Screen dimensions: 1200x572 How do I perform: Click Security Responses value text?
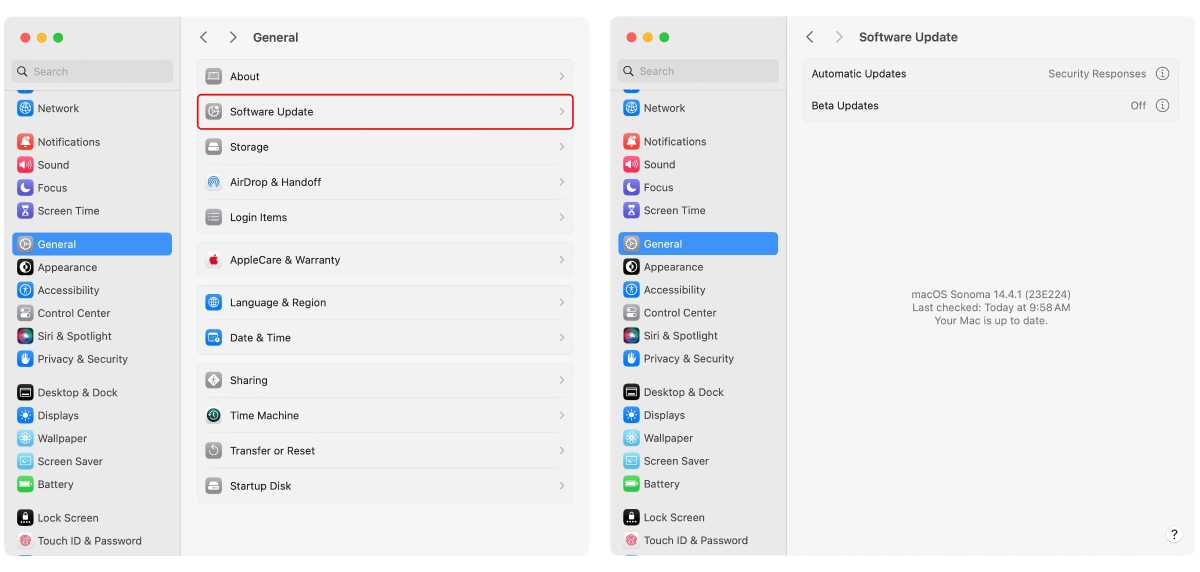(x=1097, y=74)
